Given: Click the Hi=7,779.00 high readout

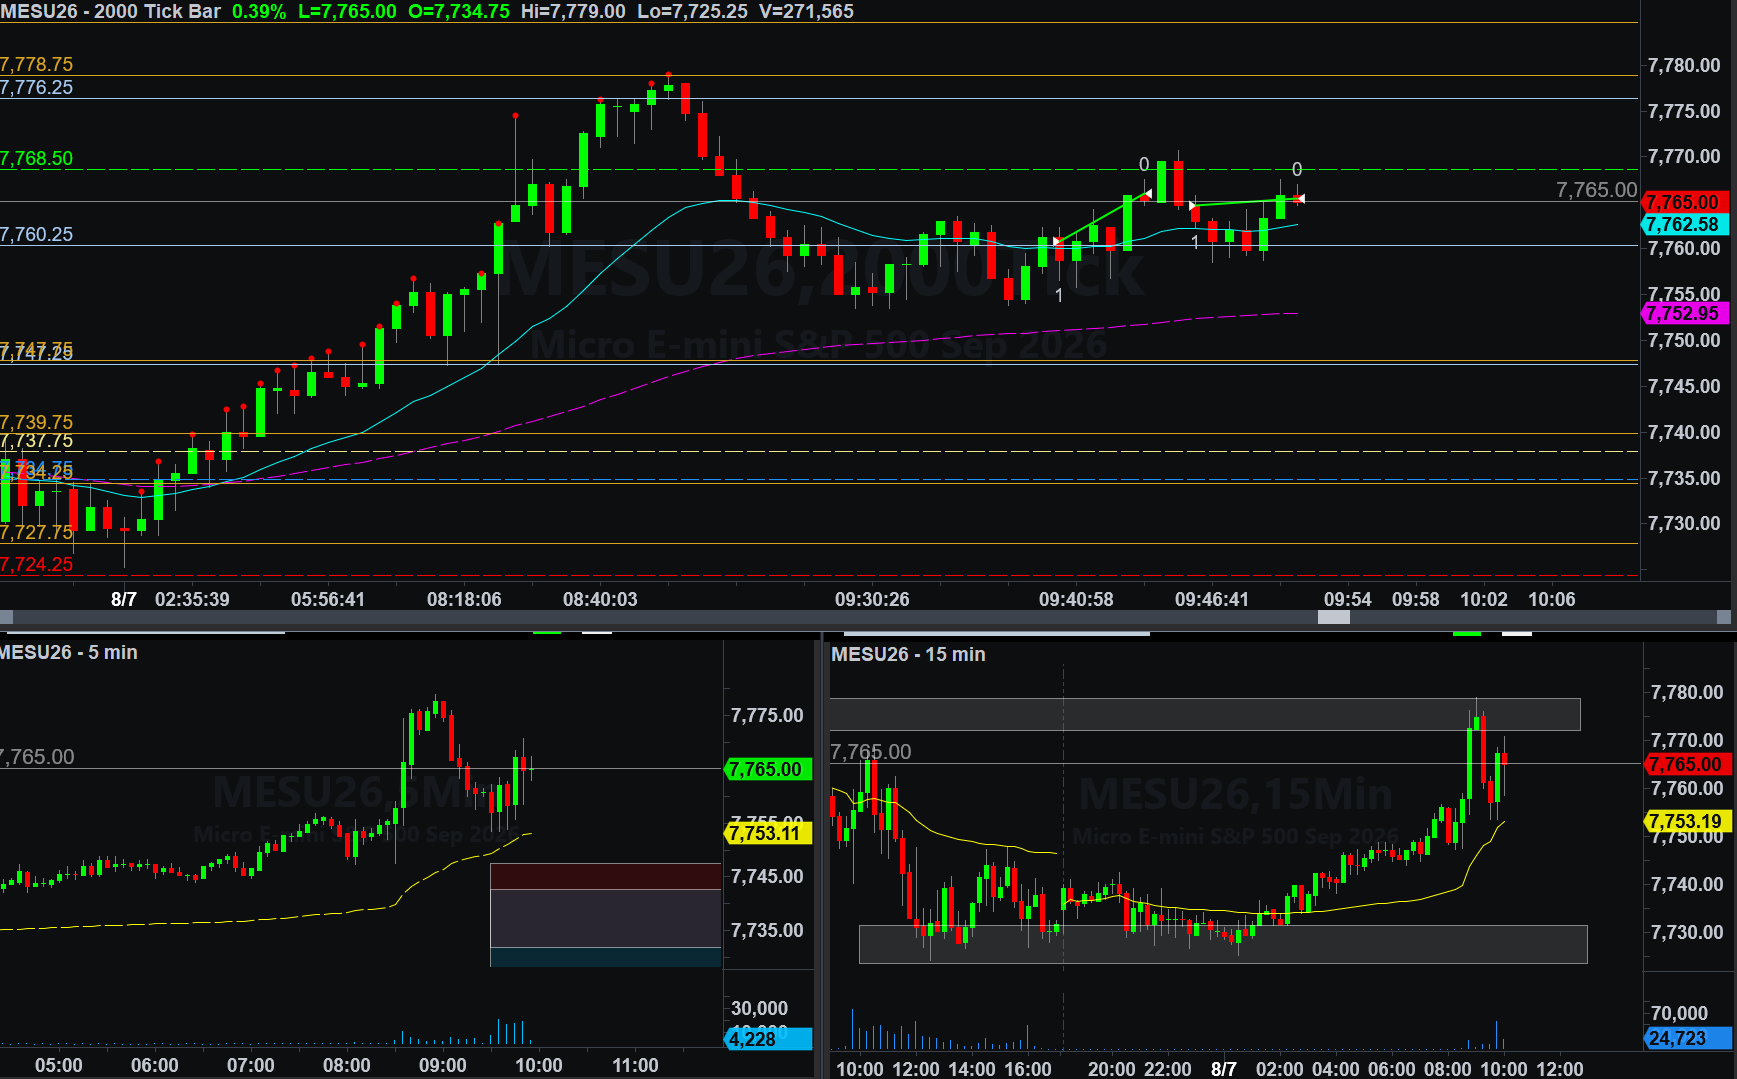Looking at the screenshot, I should tap(573, 11).
